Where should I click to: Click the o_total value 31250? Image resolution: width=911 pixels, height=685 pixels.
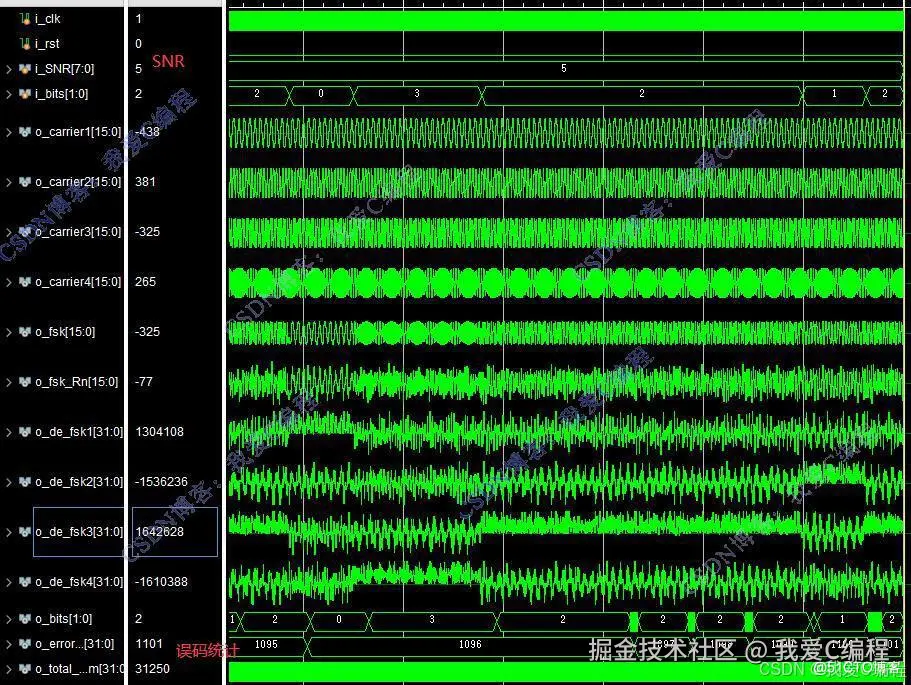coord(152,669)
